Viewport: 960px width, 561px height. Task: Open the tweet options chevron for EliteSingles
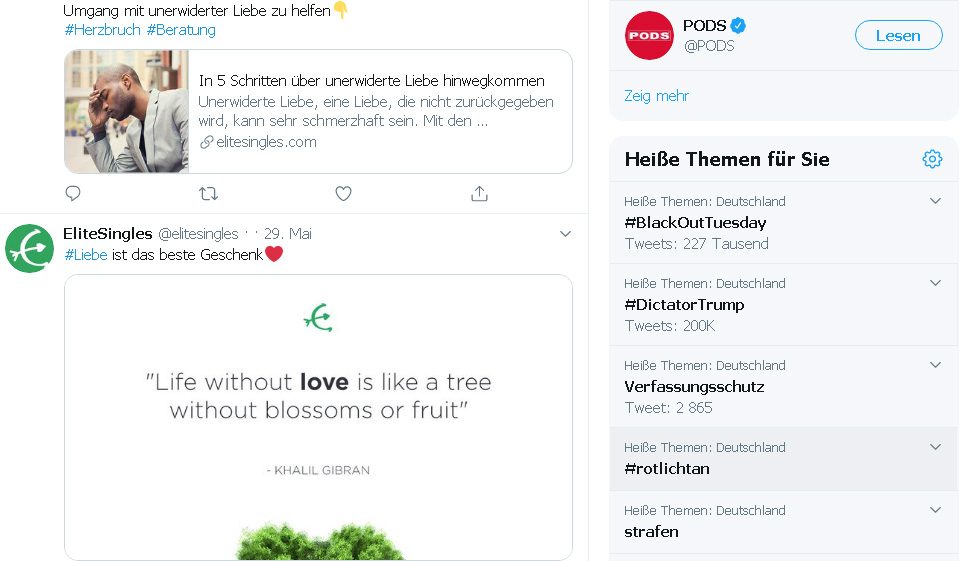[x=565, y=234]
